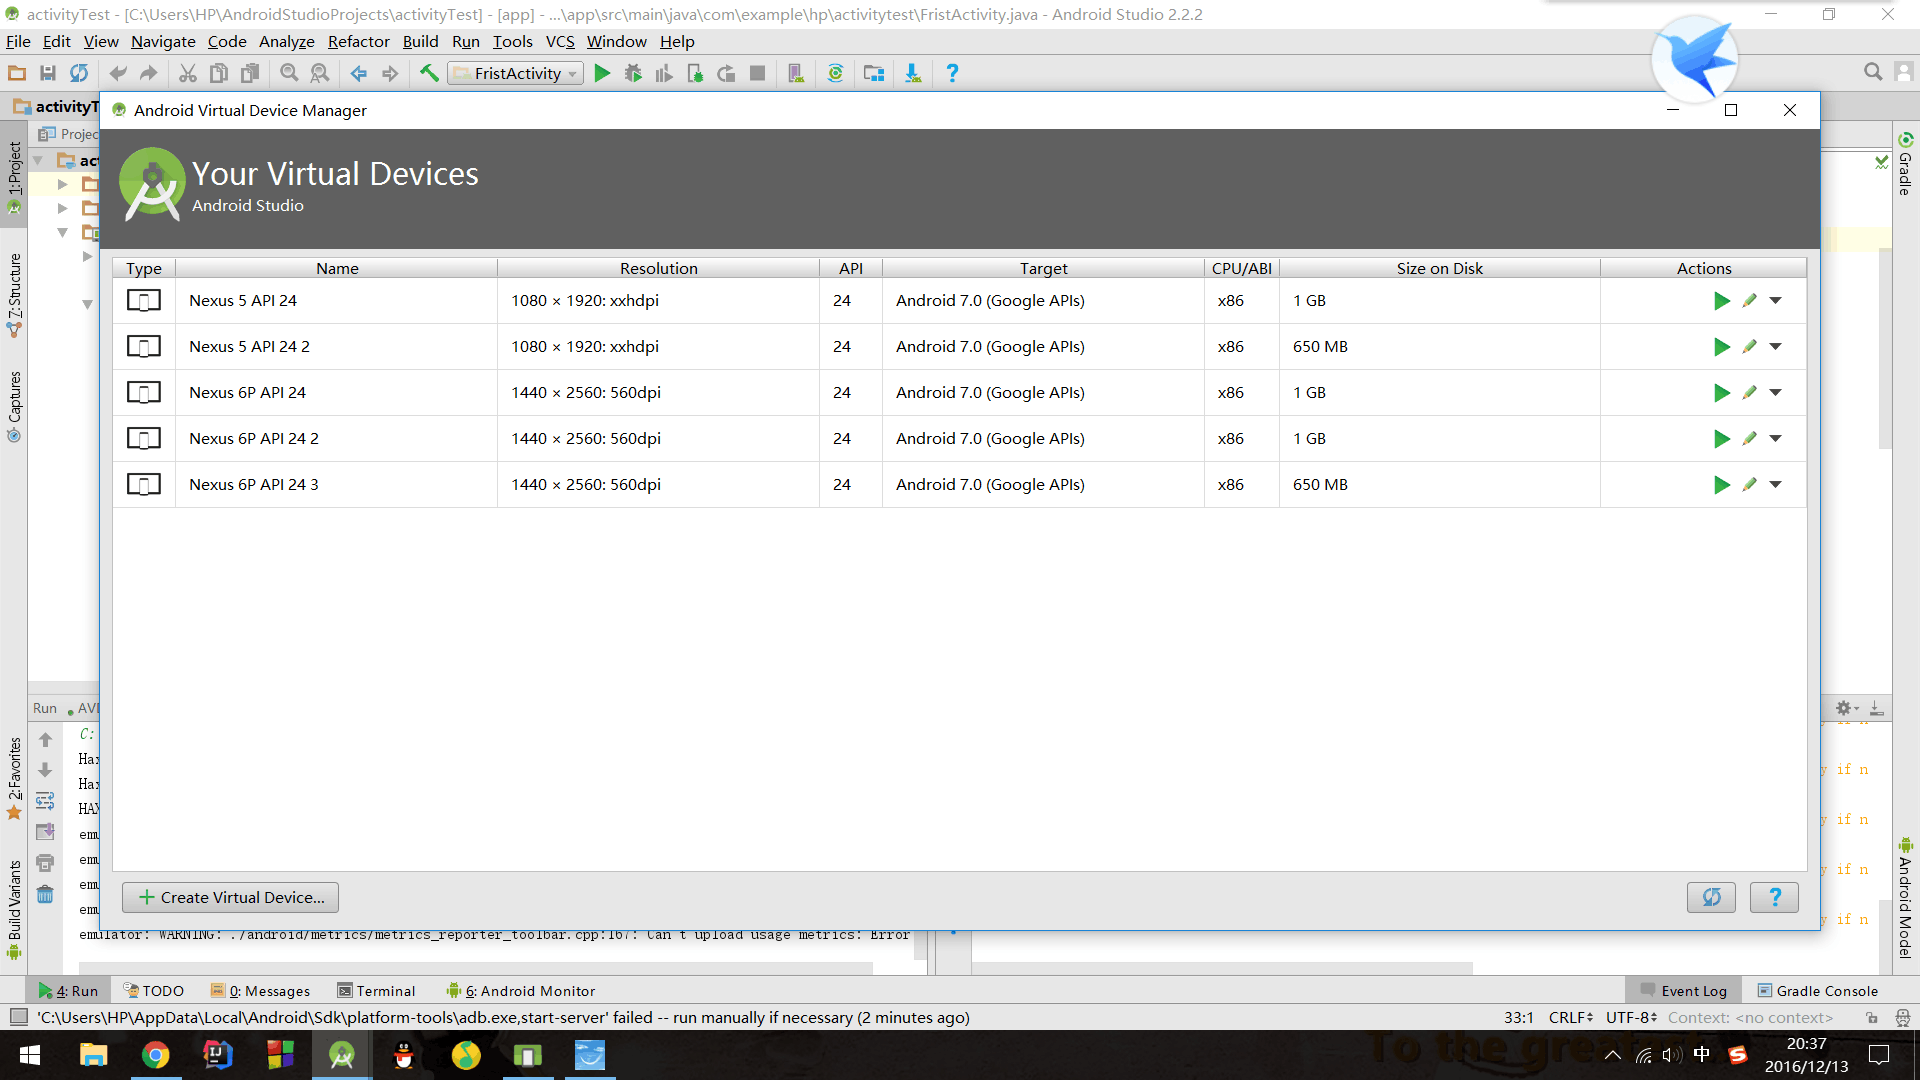
Task: Open Search Everywhere magnifier icon
Action: point(1873,72)
